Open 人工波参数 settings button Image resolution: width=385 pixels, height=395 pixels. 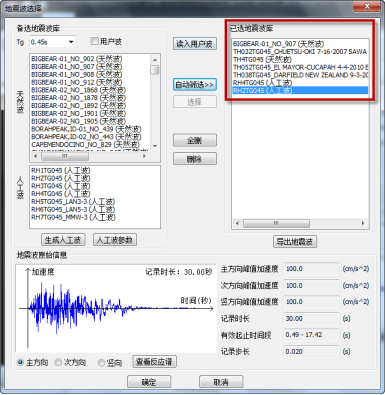click(x=115, y=240)
